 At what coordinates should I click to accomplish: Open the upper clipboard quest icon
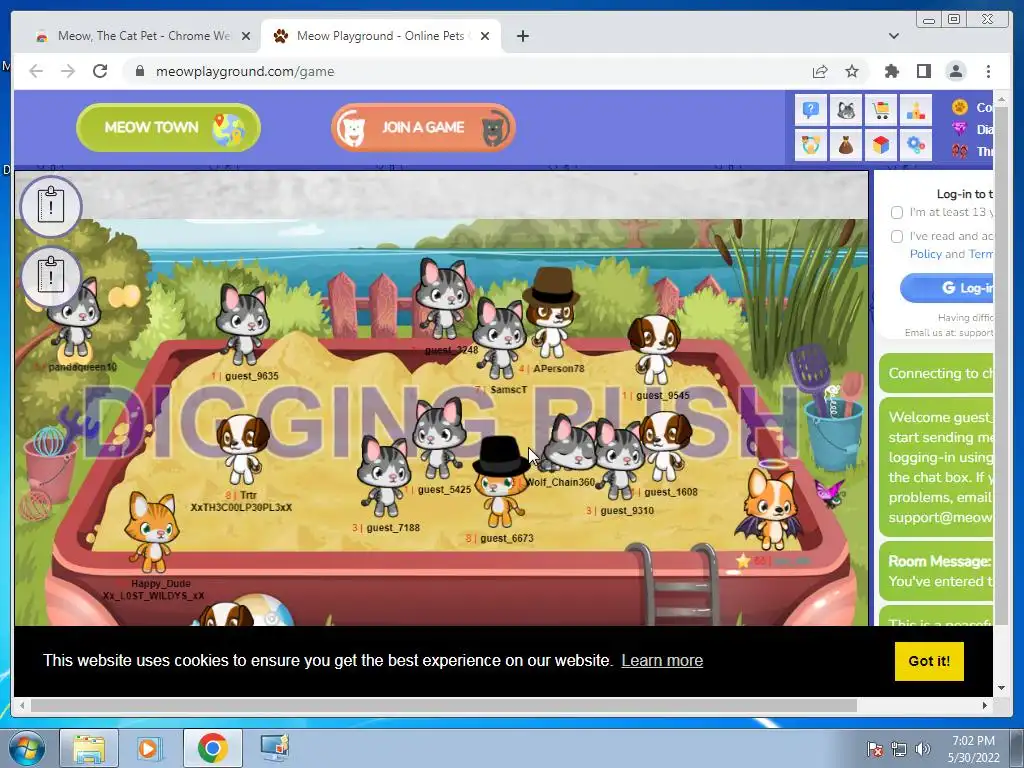coord(51,206)
